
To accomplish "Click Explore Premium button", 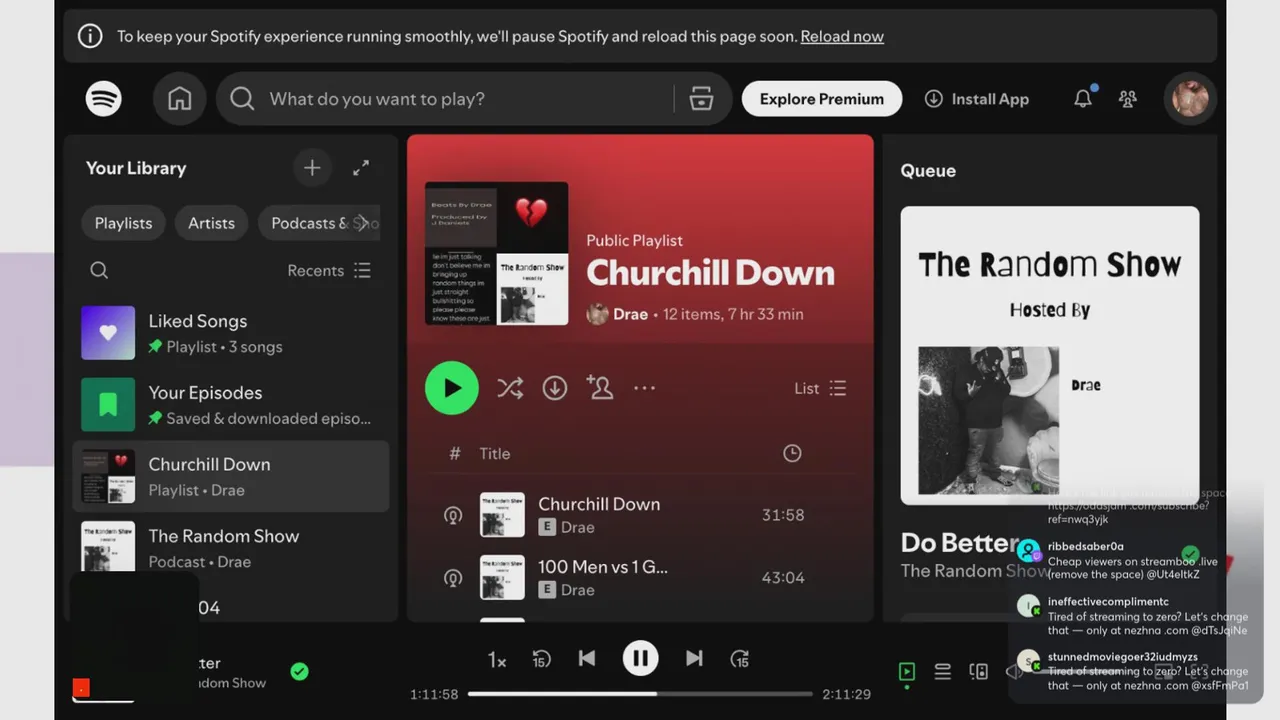I will [x=822, y=99].
